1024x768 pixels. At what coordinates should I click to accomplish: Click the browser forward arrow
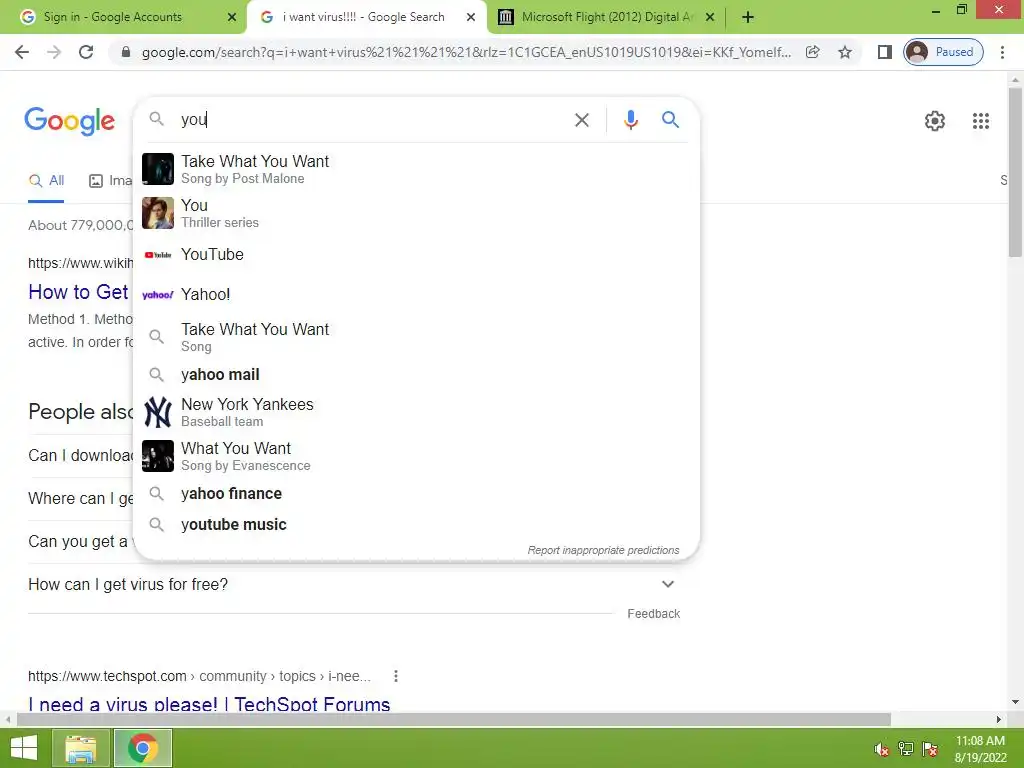tap(54, 52)
